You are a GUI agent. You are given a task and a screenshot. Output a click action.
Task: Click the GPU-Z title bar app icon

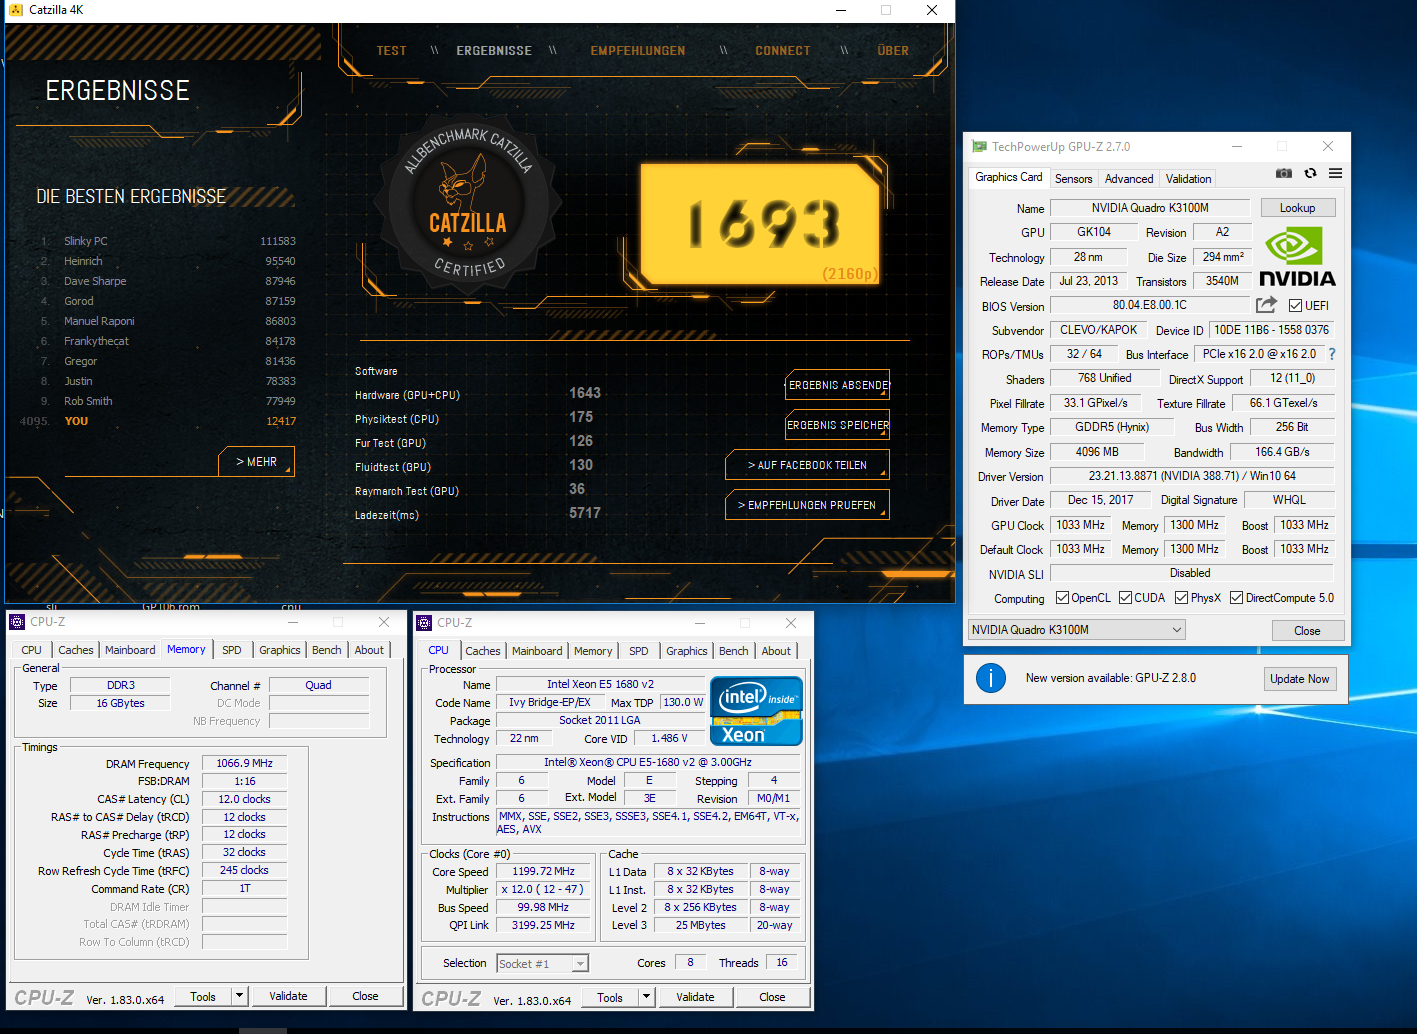tap(979, 147)
